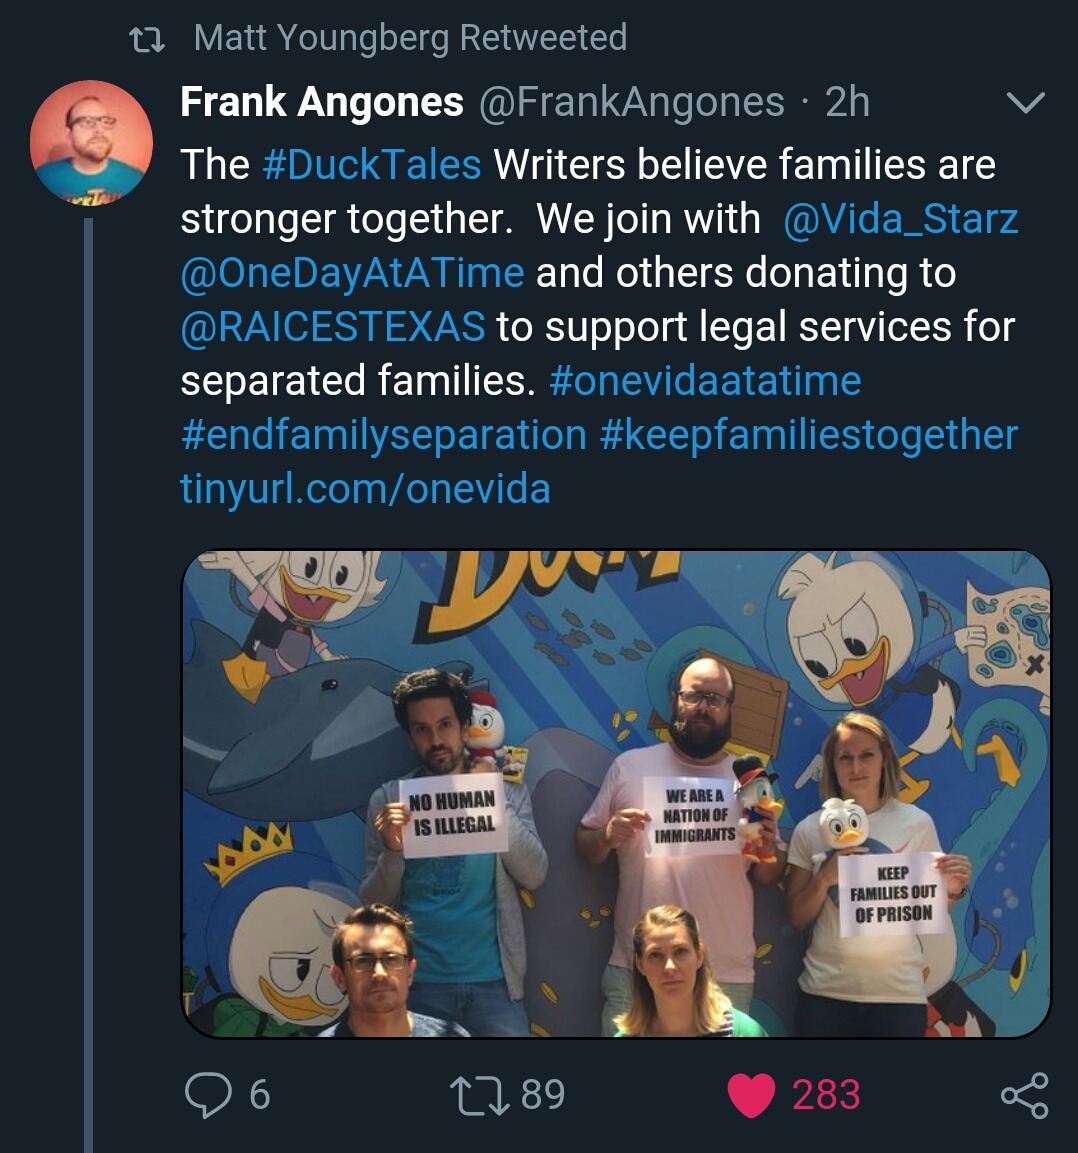Open the Frank Angones display name
The height and width of the screenshot is (1153, 1078).
point(321,102)
